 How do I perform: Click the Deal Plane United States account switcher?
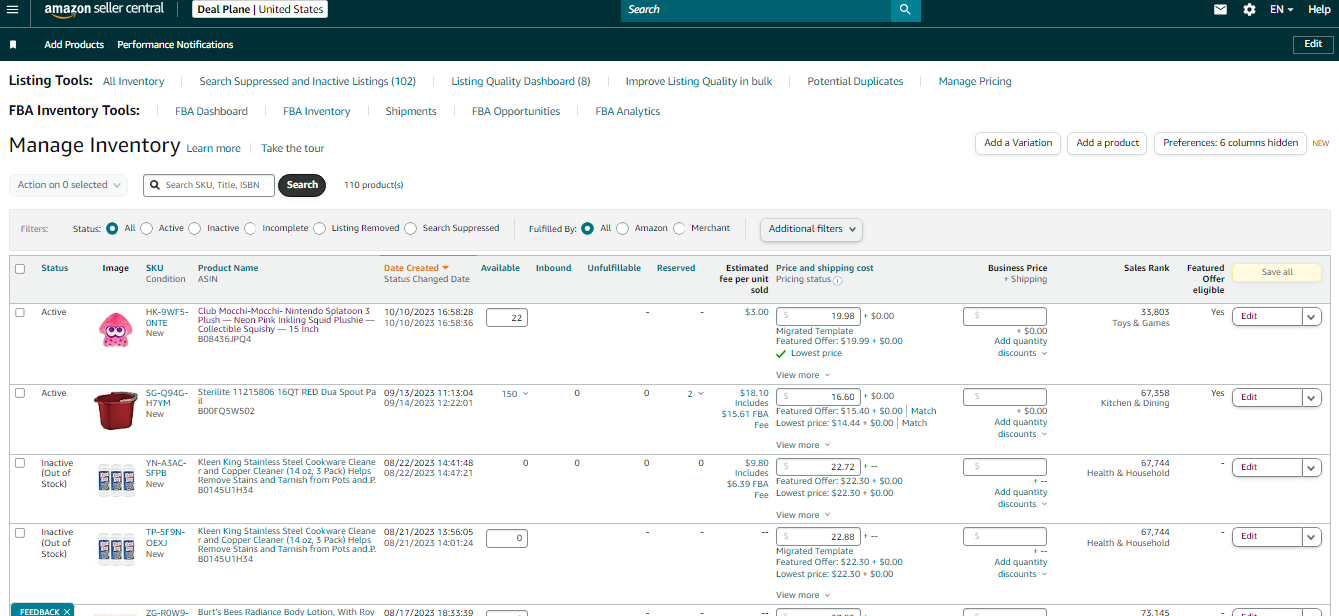pos(260,9)
